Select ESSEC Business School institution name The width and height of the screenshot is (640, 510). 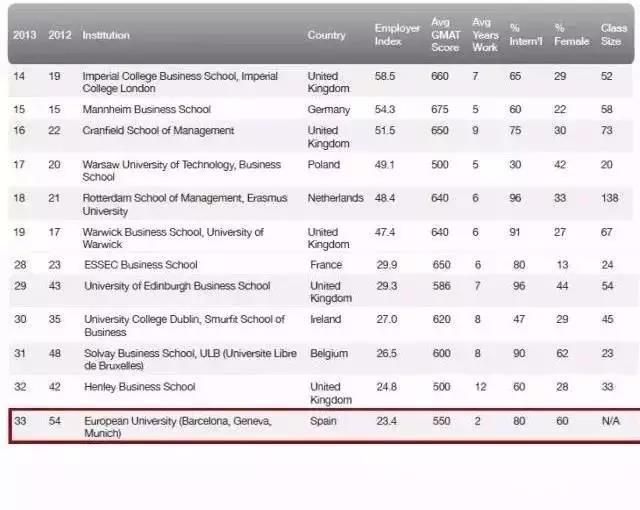point(141,265)
